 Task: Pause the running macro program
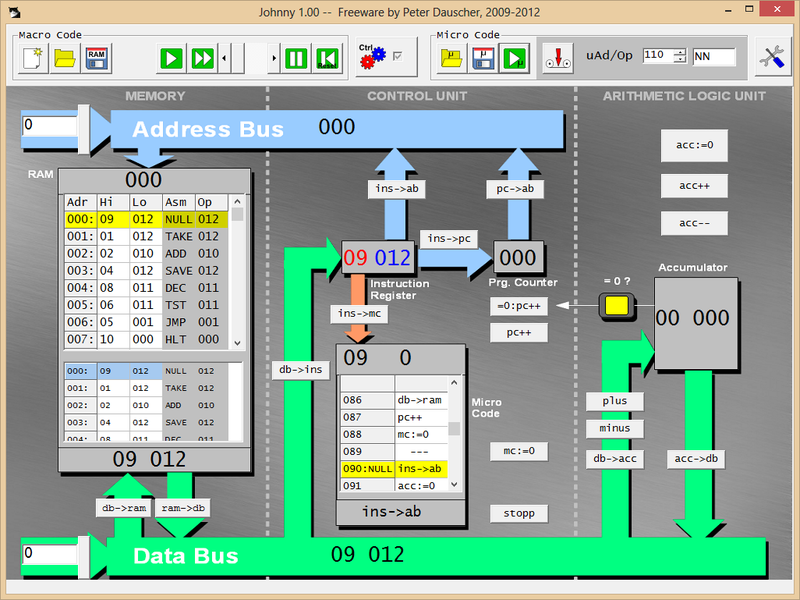pyautogui.click(x=296, y=58)
